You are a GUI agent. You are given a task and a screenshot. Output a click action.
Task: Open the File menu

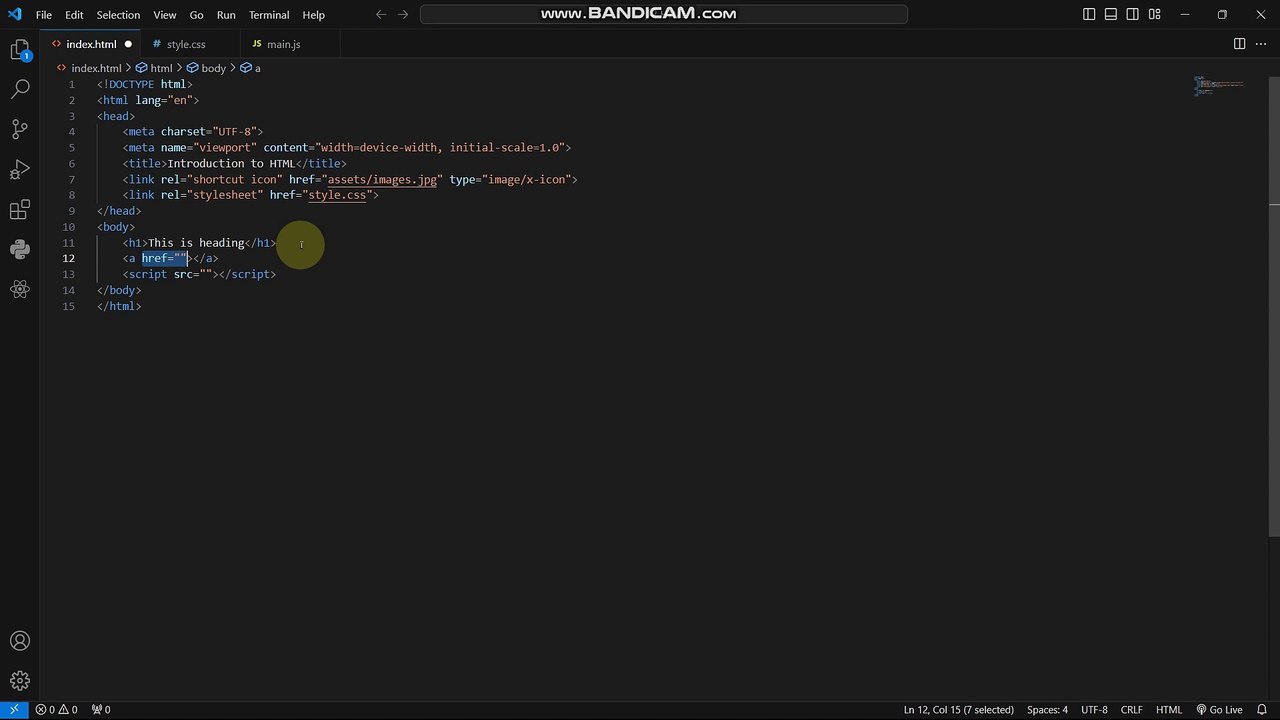click(x=44, y=15)
